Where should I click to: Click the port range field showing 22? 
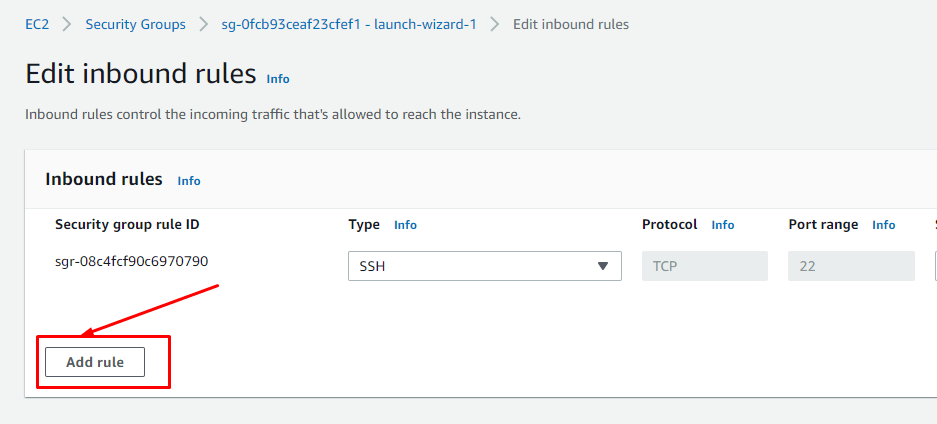click(x=851, y=266)
